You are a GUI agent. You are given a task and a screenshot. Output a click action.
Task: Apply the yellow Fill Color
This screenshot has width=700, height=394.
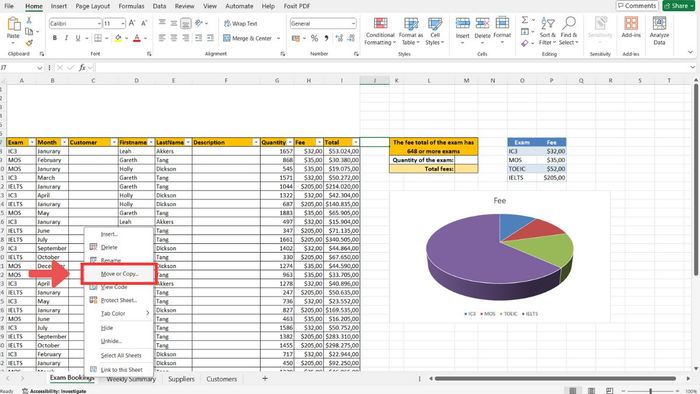tap(118, 38)
